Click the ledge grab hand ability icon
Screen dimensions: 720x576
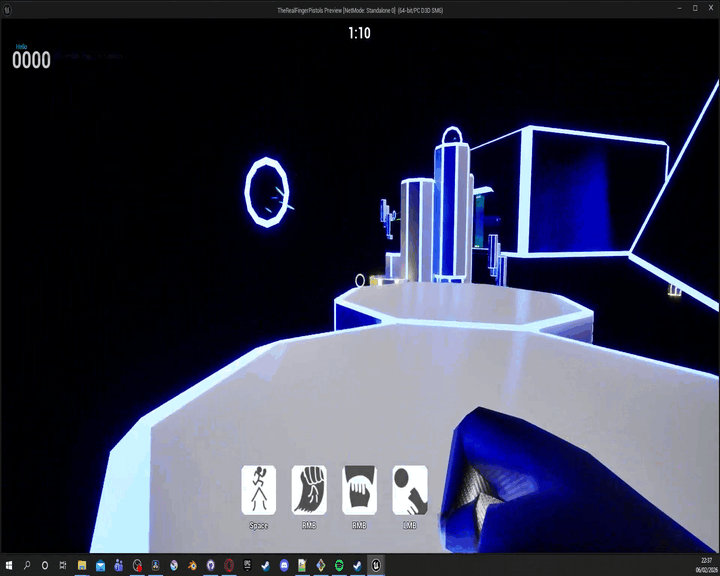click(x=359, y=490)
